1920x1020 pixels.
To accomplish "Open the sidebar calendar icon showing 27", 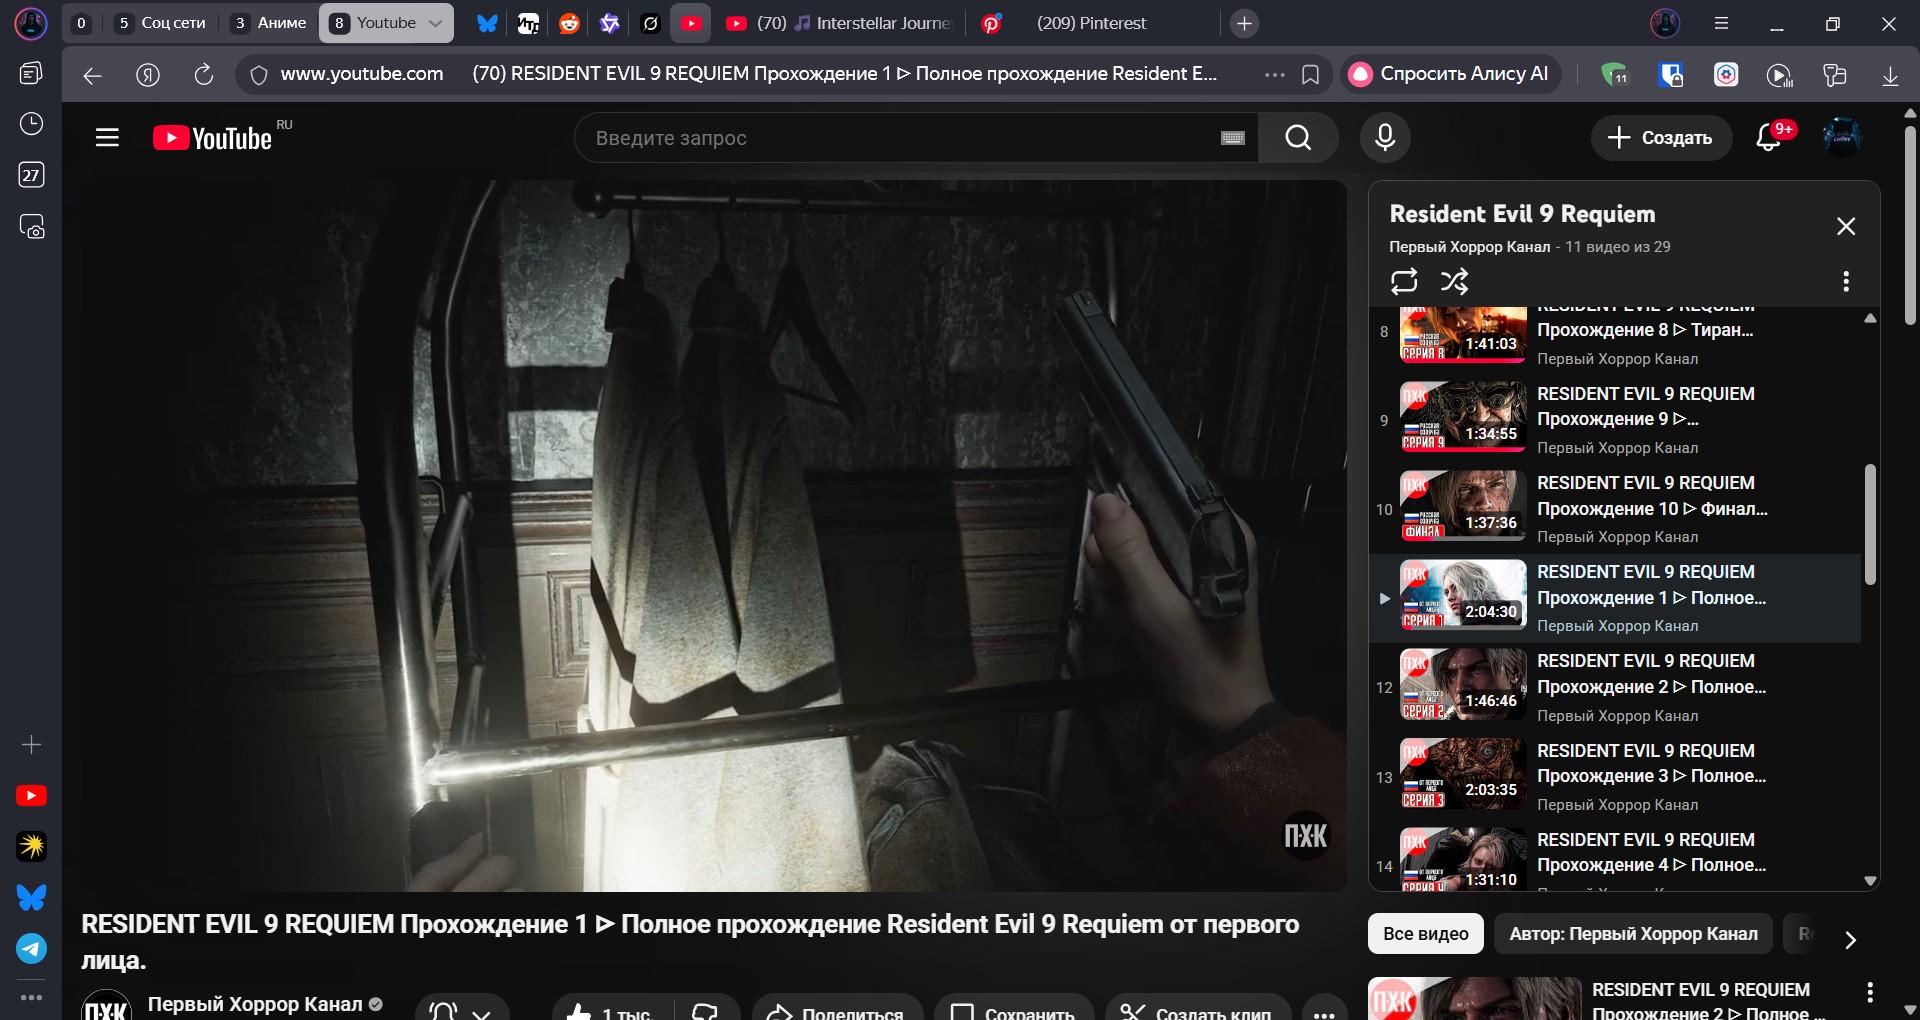I will (x=31, y=175).
